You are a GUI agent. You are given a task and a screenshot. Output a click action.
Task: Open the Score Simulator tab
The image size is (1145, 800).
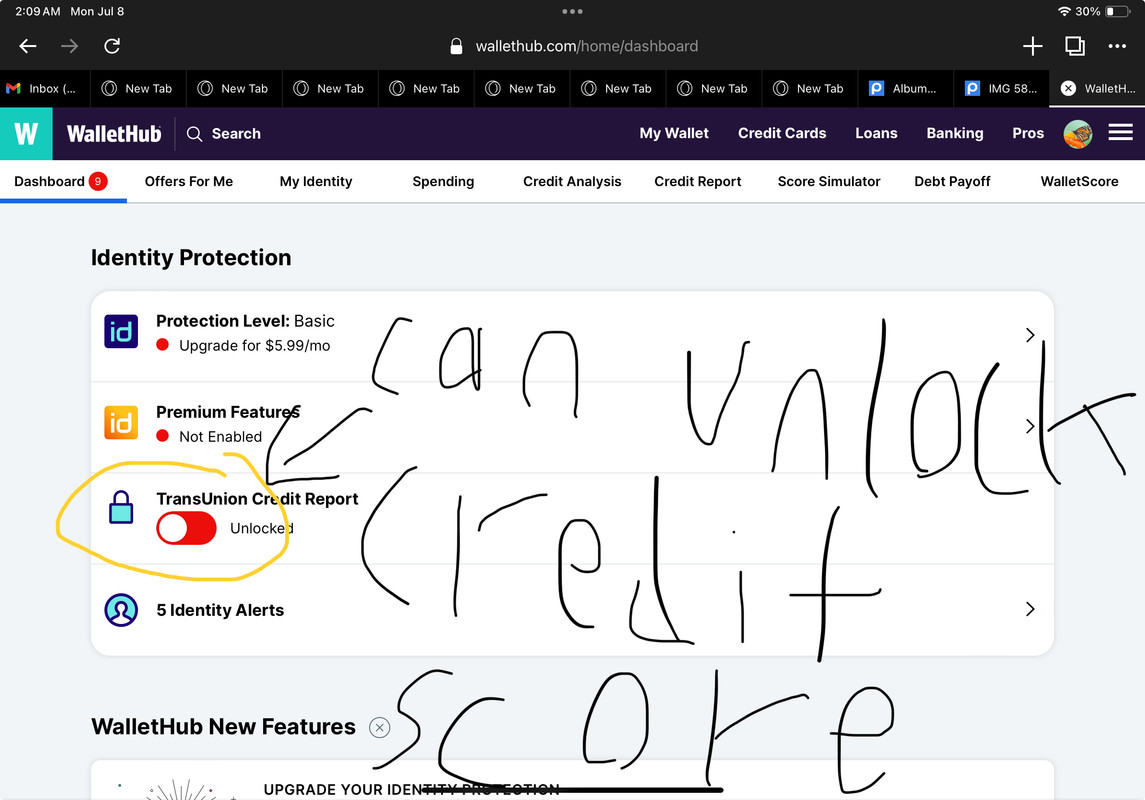pyautogui.click(x=829, y=181)
